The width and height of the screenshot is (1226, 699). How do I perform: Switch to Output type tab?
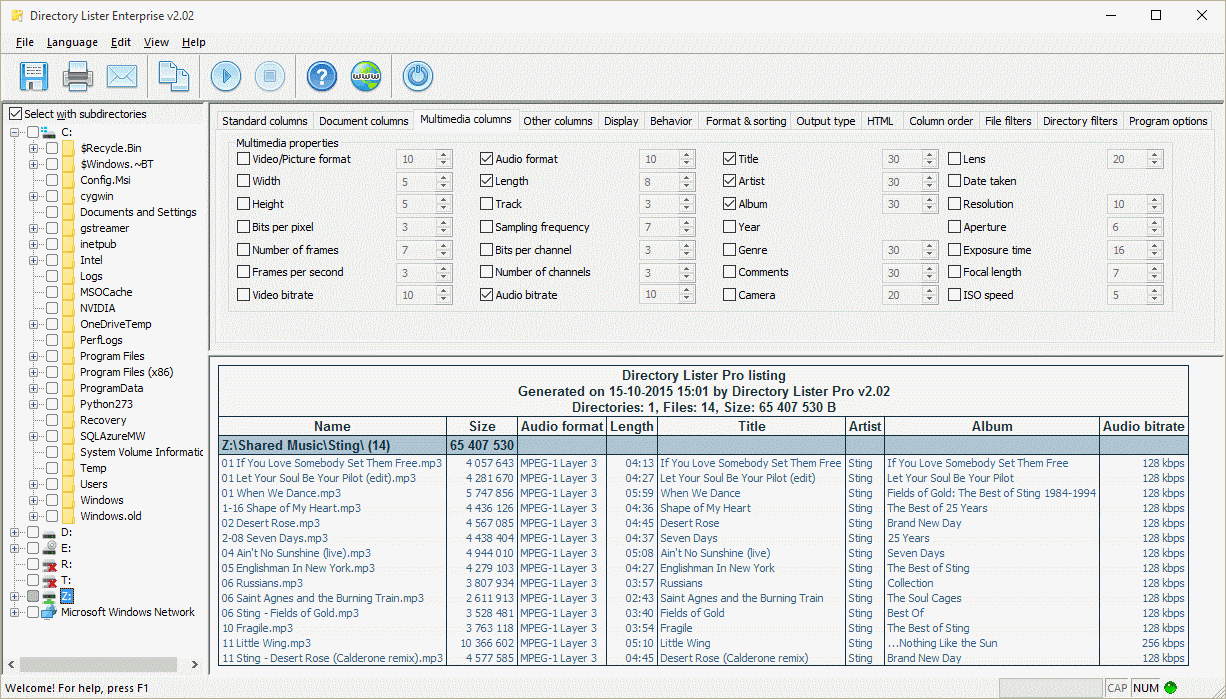pos(826,121)
